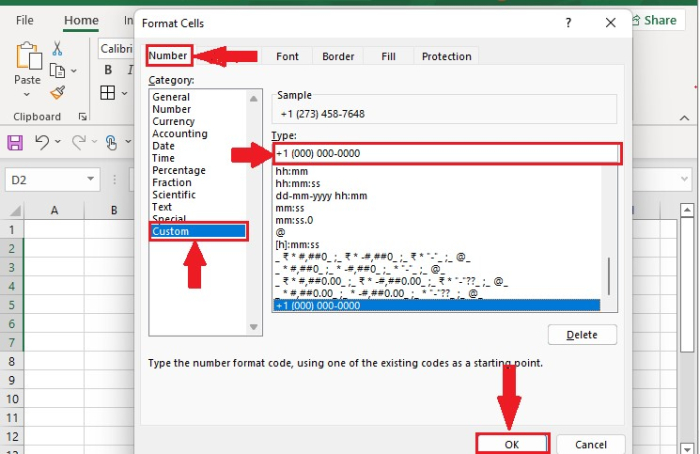This screenshot has width=700, height=454.
Task: Click the category list scroll down arrow
Action: pos(254,327)
